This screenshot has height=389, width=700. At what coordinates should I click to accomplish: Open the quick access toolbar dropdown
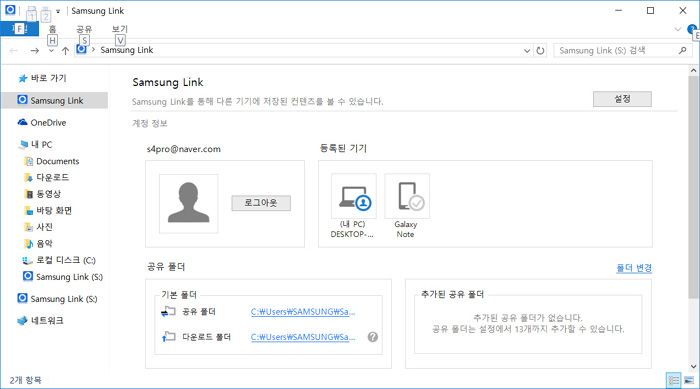58,12
